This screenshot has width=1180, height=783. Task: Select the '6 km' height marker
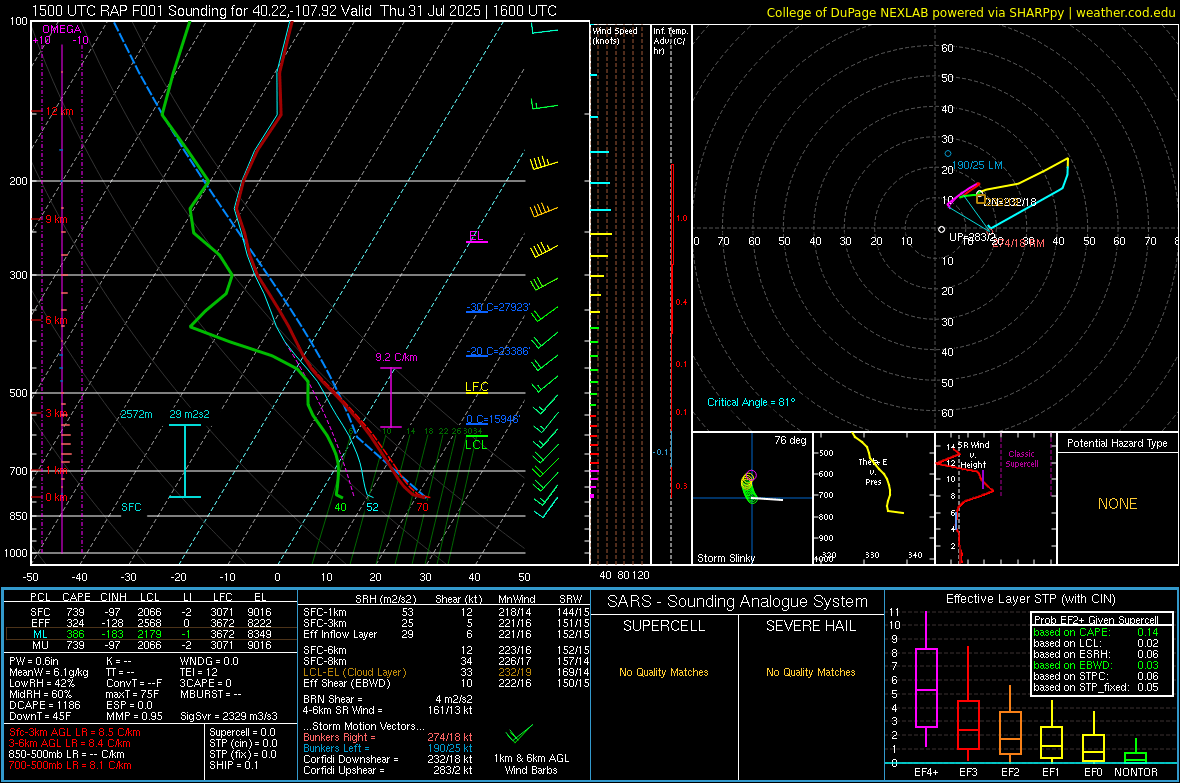(56, 320)
